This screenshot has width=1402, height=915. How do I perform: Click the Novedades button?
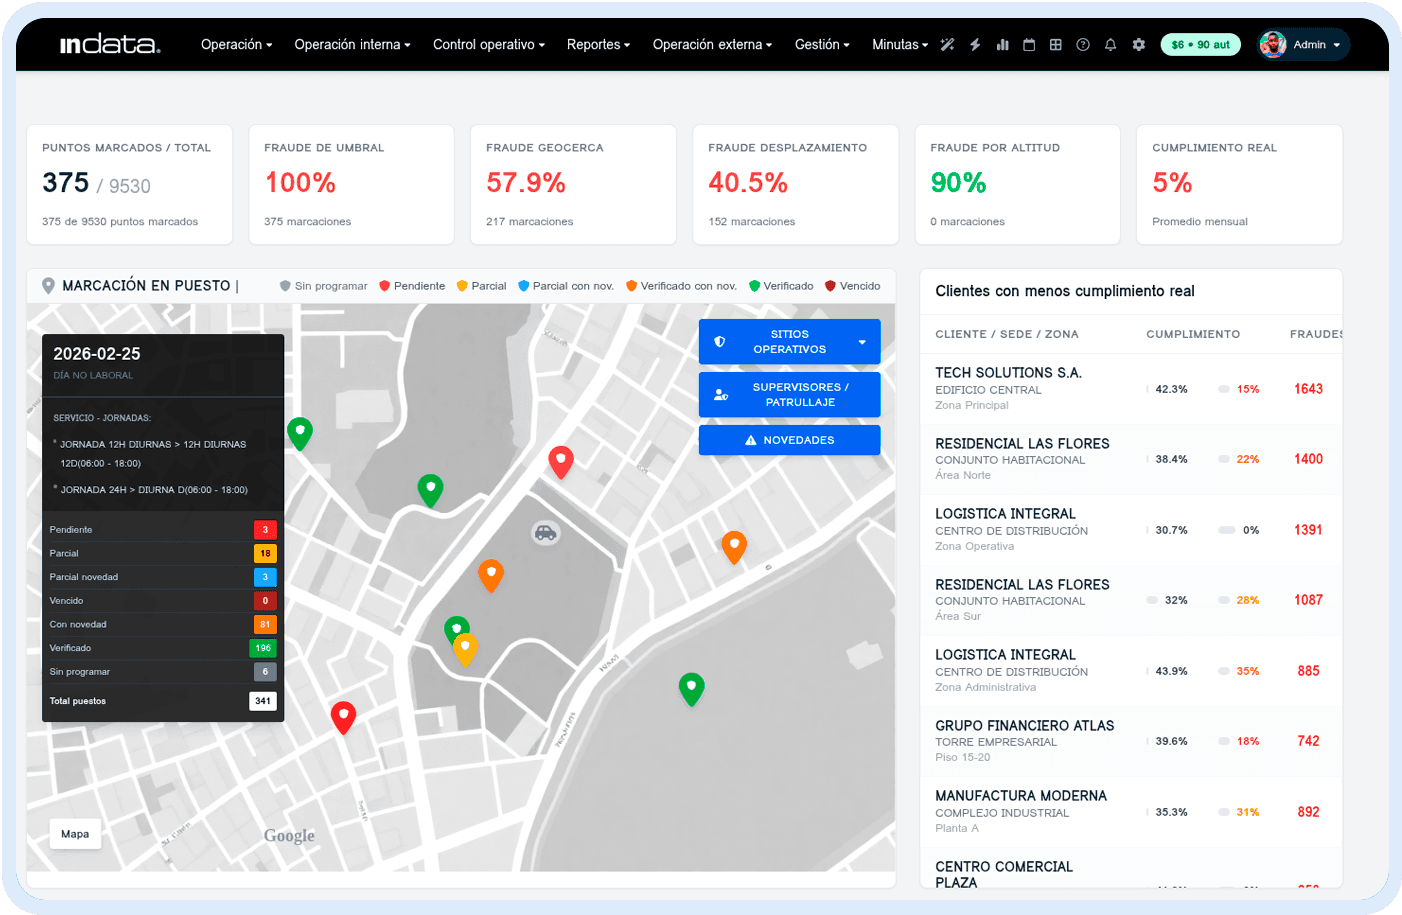click(x=789, y=440)
